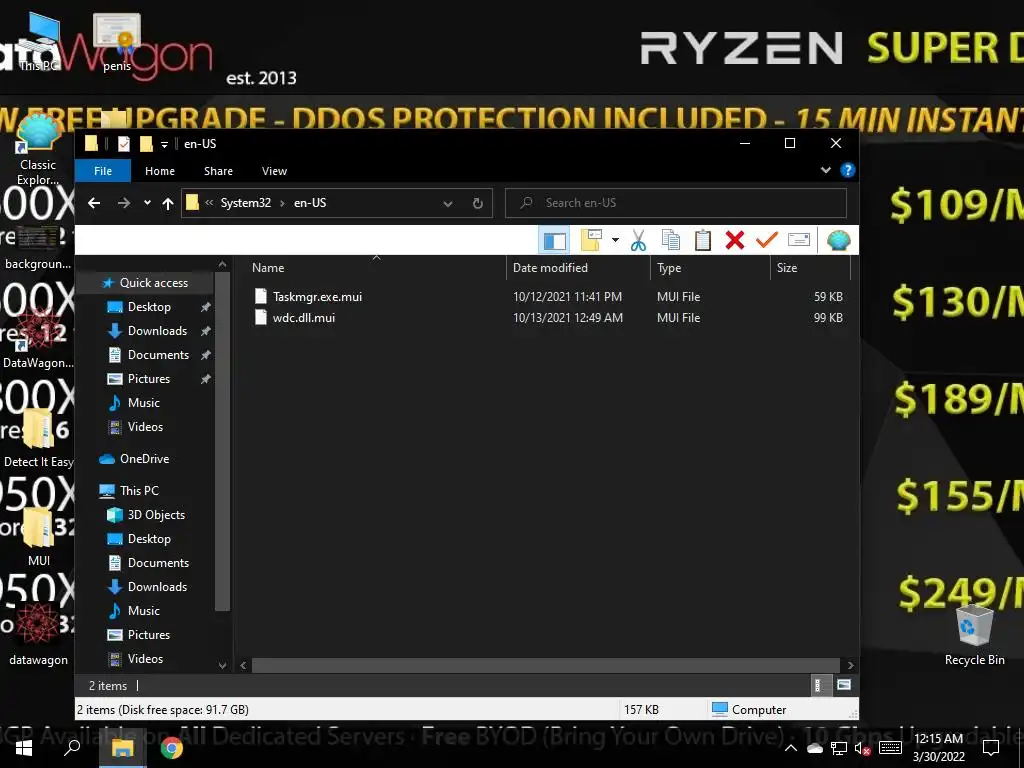Select the wdc.dll.mui file

(304, 318)
